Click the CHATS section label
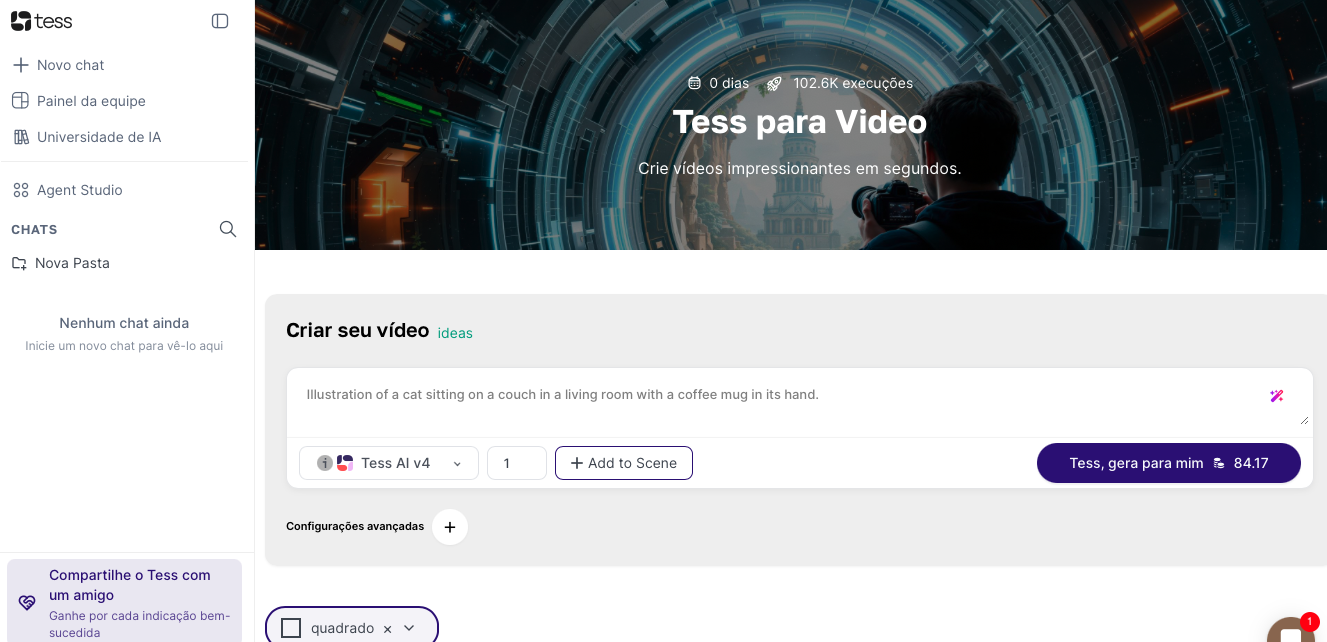Screen dimensions: 1327x642 point(34,230)
